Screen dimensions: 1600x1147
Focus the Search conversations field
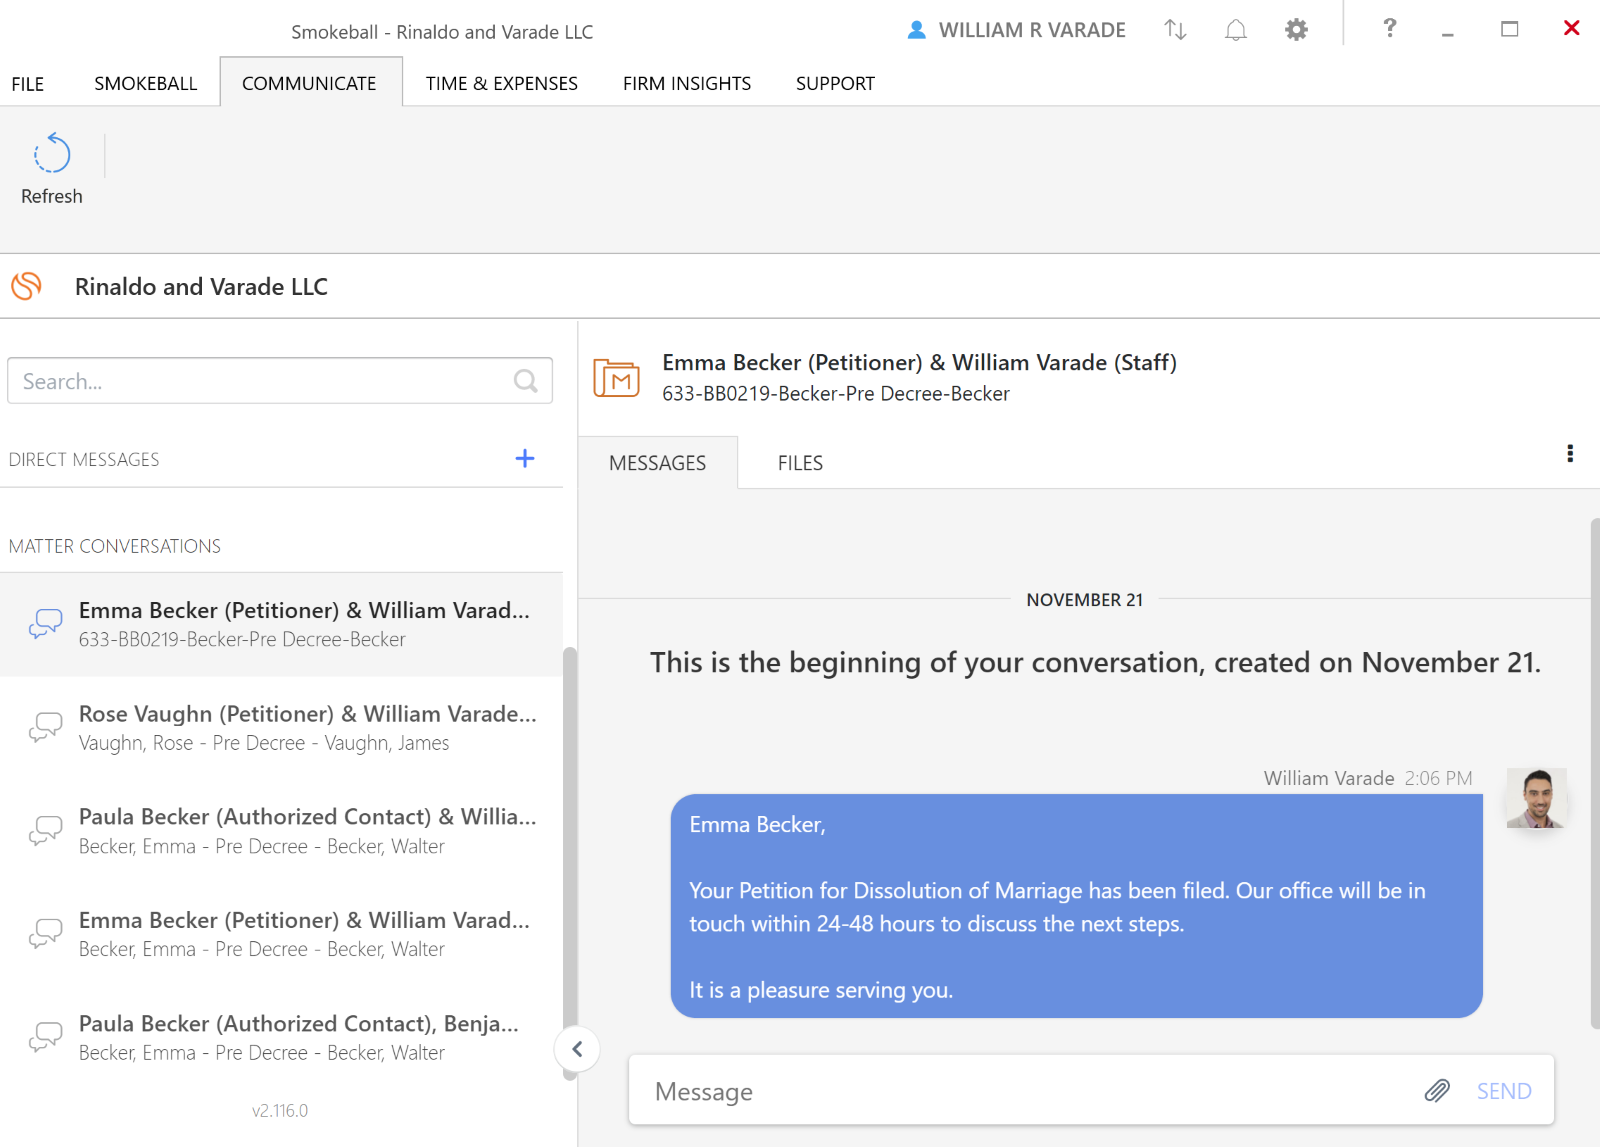280,381
